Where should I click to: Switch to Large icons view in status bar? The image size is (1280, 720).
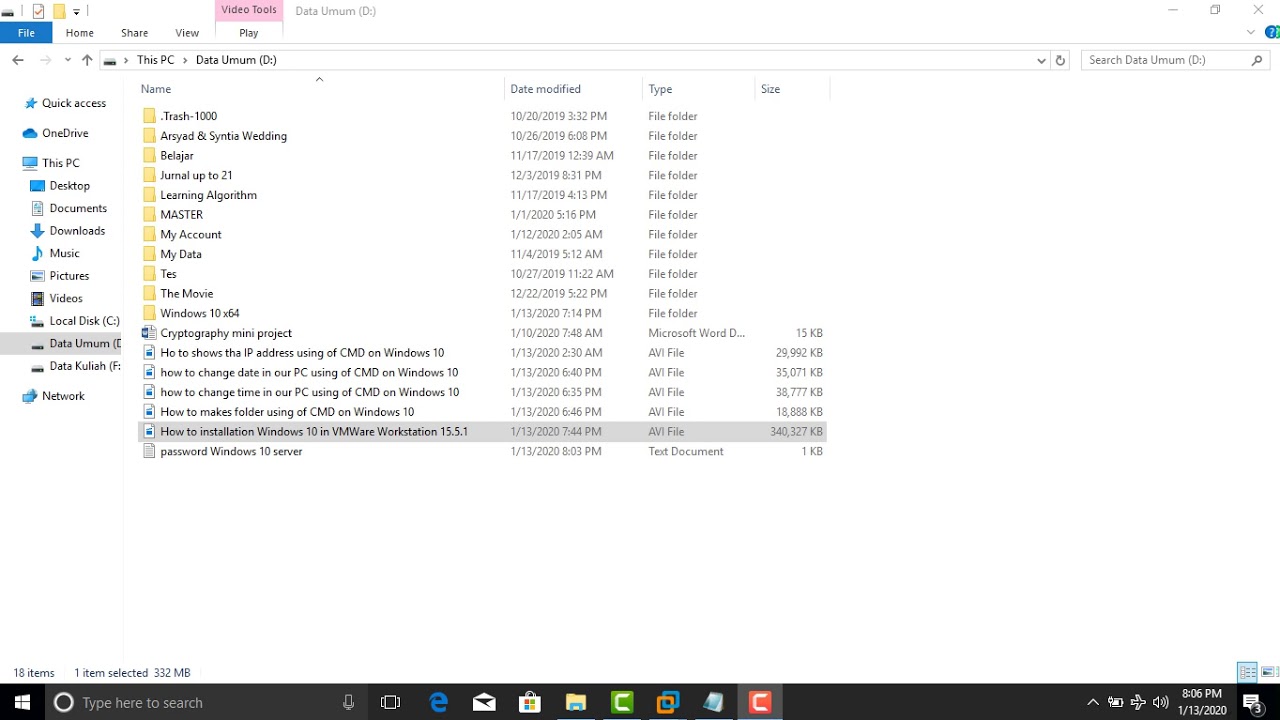click(1269, 672)
